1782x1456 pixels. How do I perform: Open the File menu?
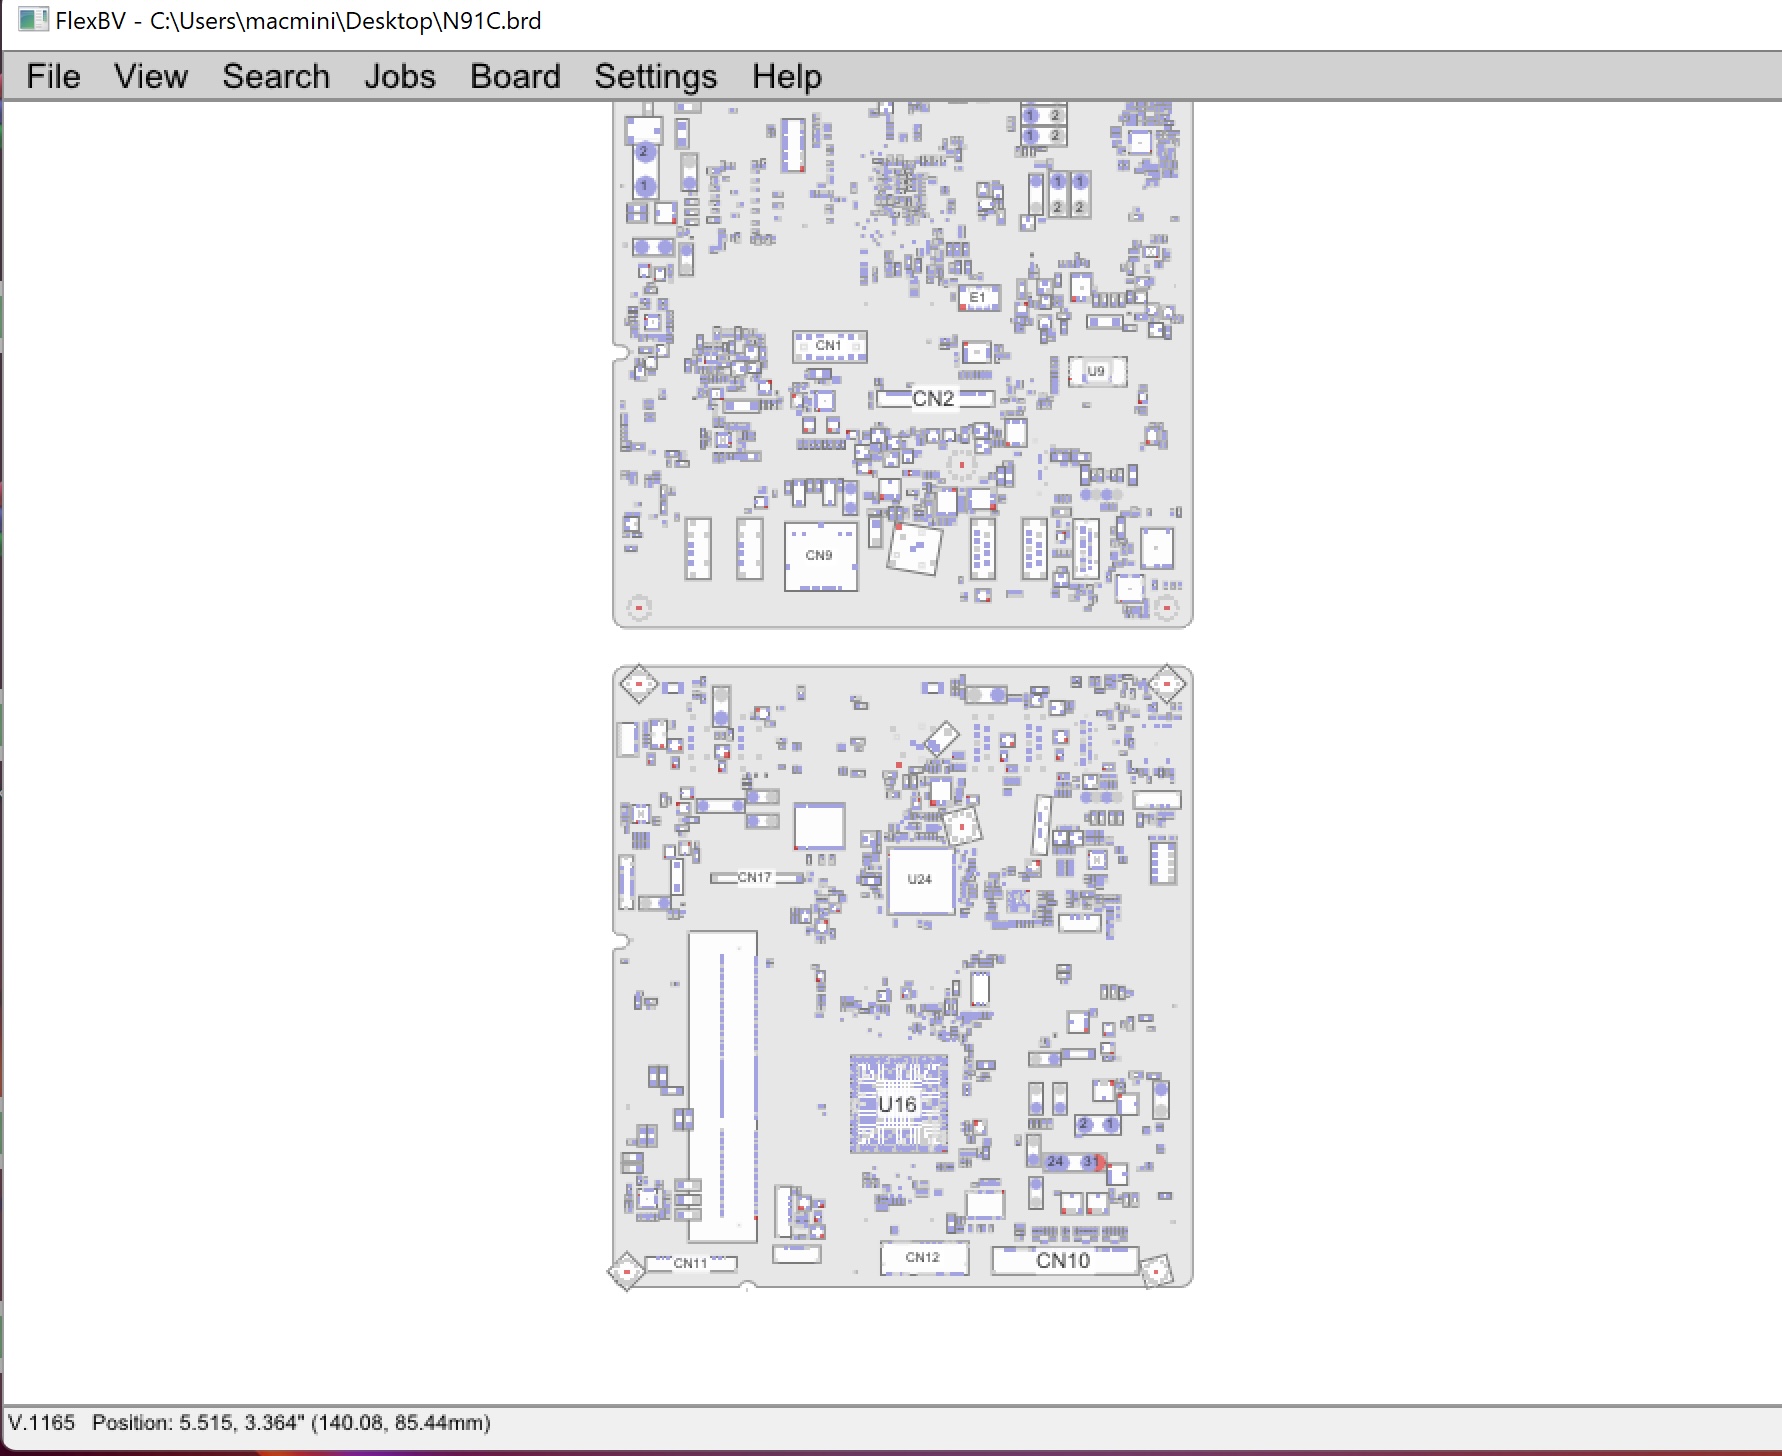click(x=53, y=77)
